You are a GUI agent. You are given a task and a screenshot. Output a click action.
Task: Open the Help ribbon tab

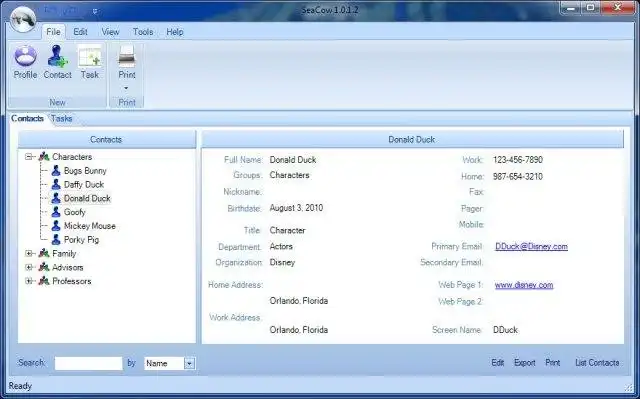(x=175, y=32)
